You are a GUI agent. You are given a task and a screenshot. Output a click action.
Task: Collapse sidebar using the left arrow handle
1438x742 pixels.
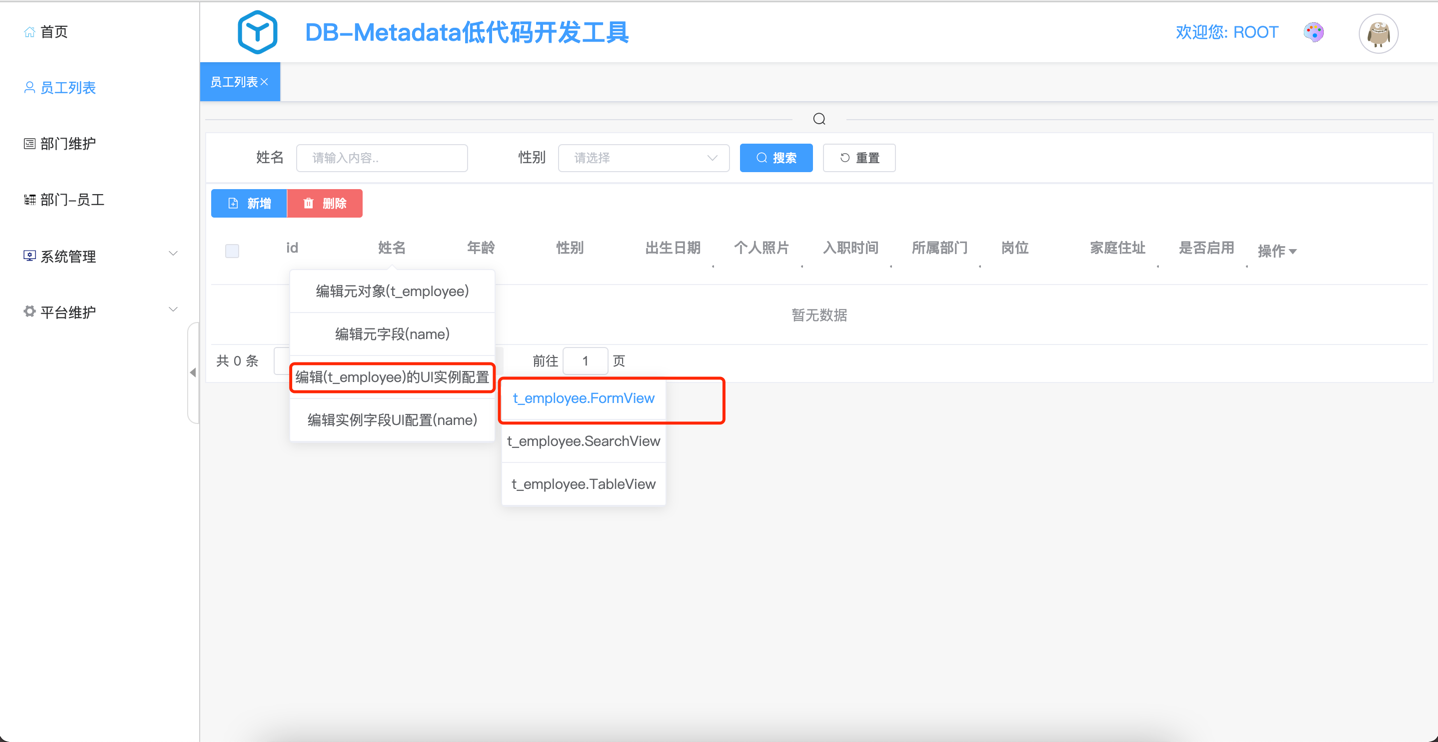point(193,373)
